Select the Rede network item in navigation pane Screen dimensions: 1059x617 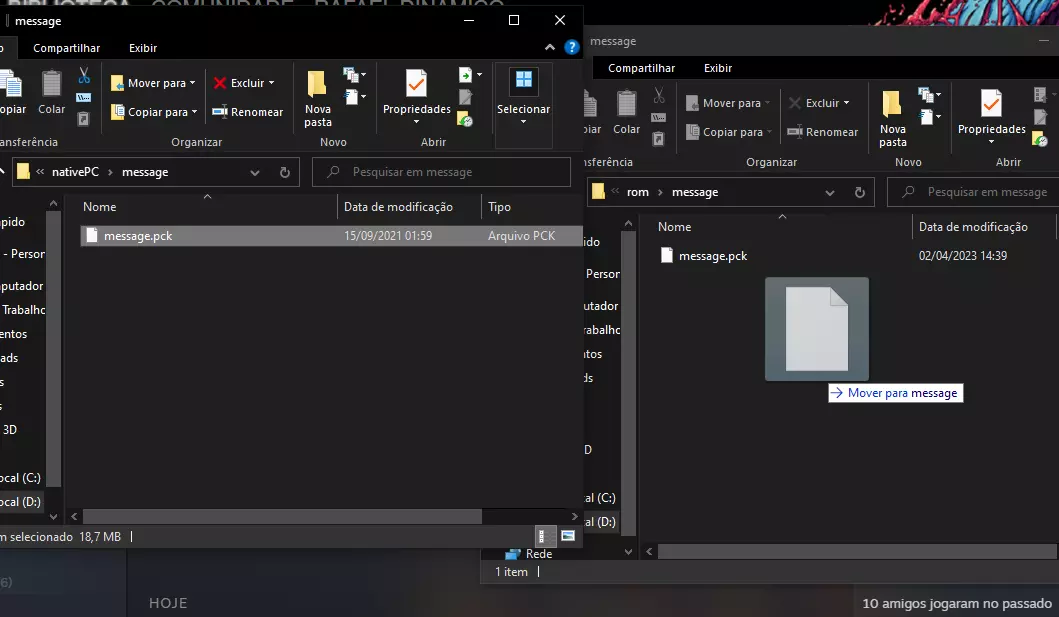click(537, 554)
